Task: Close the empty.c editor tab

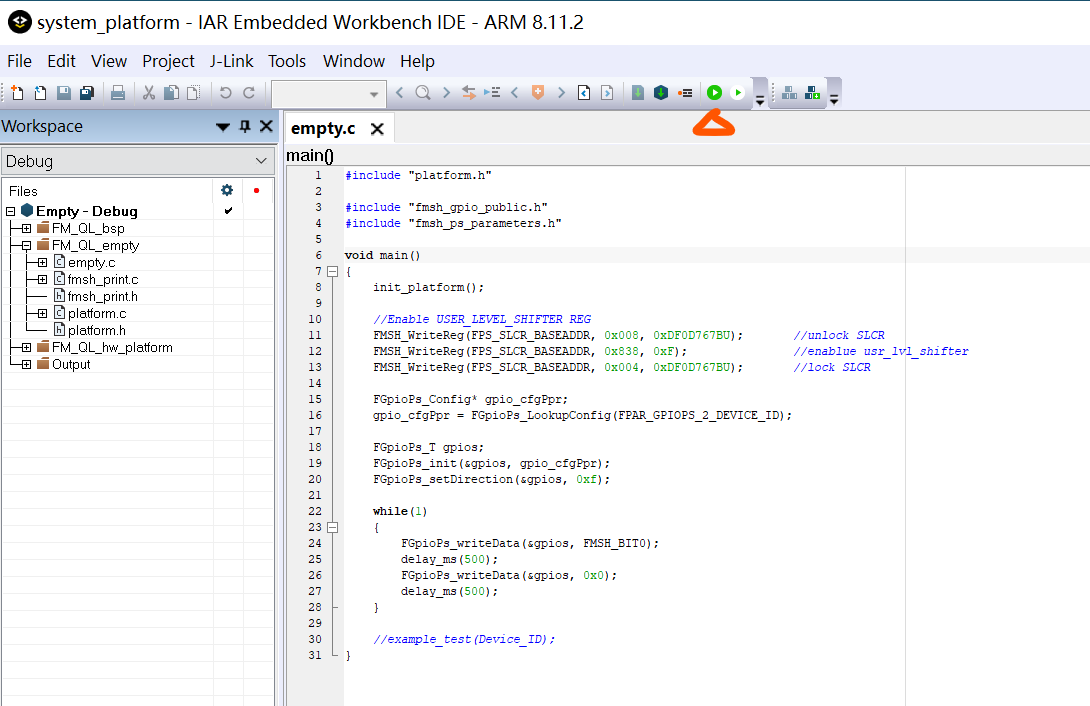Action: (x=377, y=129)
